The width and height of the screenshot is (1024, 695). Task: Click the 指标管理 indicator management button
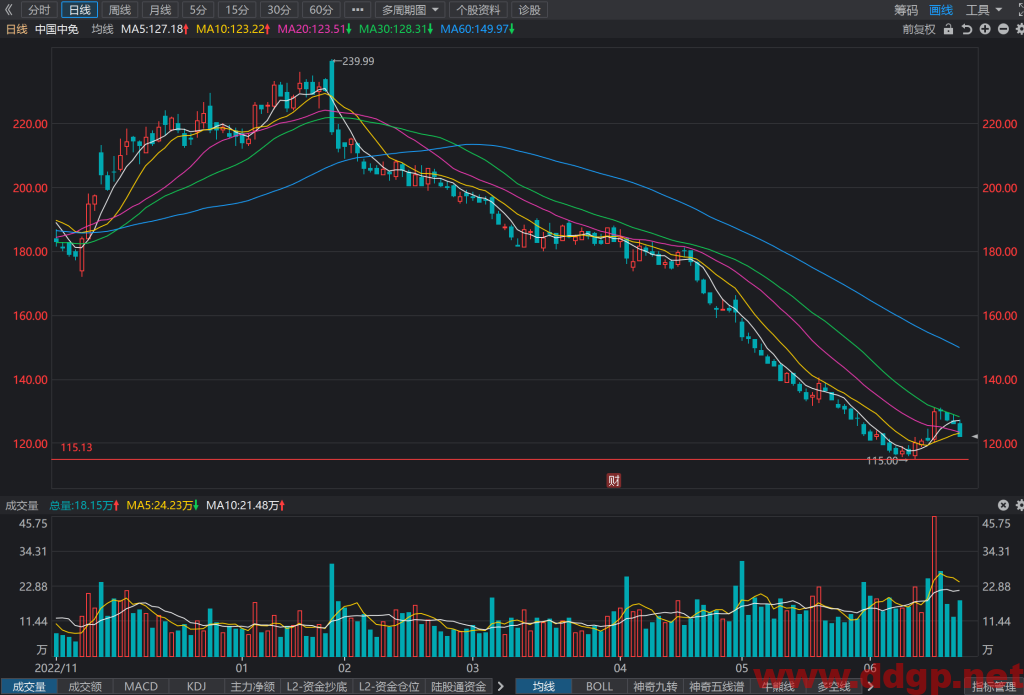993,687
